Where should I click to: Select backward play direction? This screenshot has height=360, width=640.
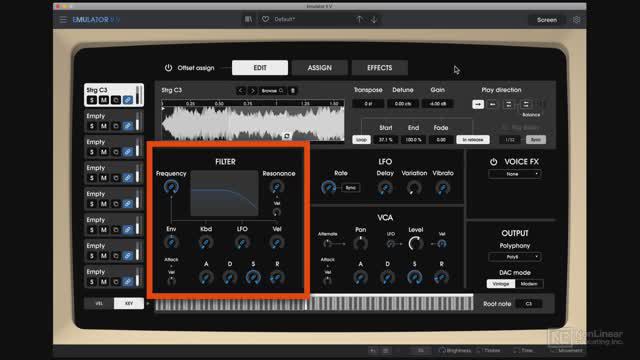(493, 104)
